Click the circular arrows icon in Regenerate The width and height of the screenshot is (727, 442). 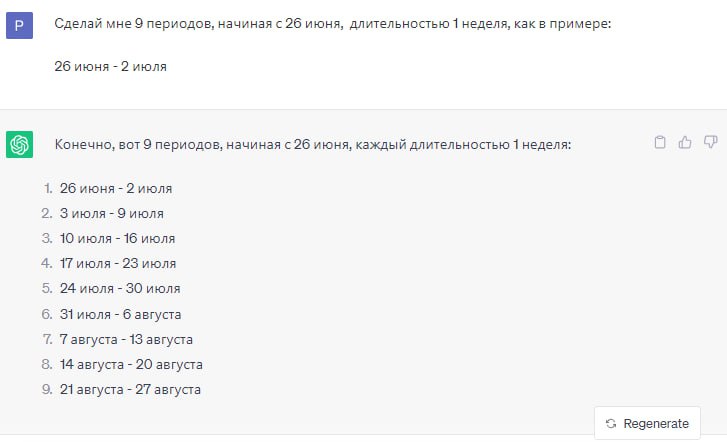click(611, 423)
